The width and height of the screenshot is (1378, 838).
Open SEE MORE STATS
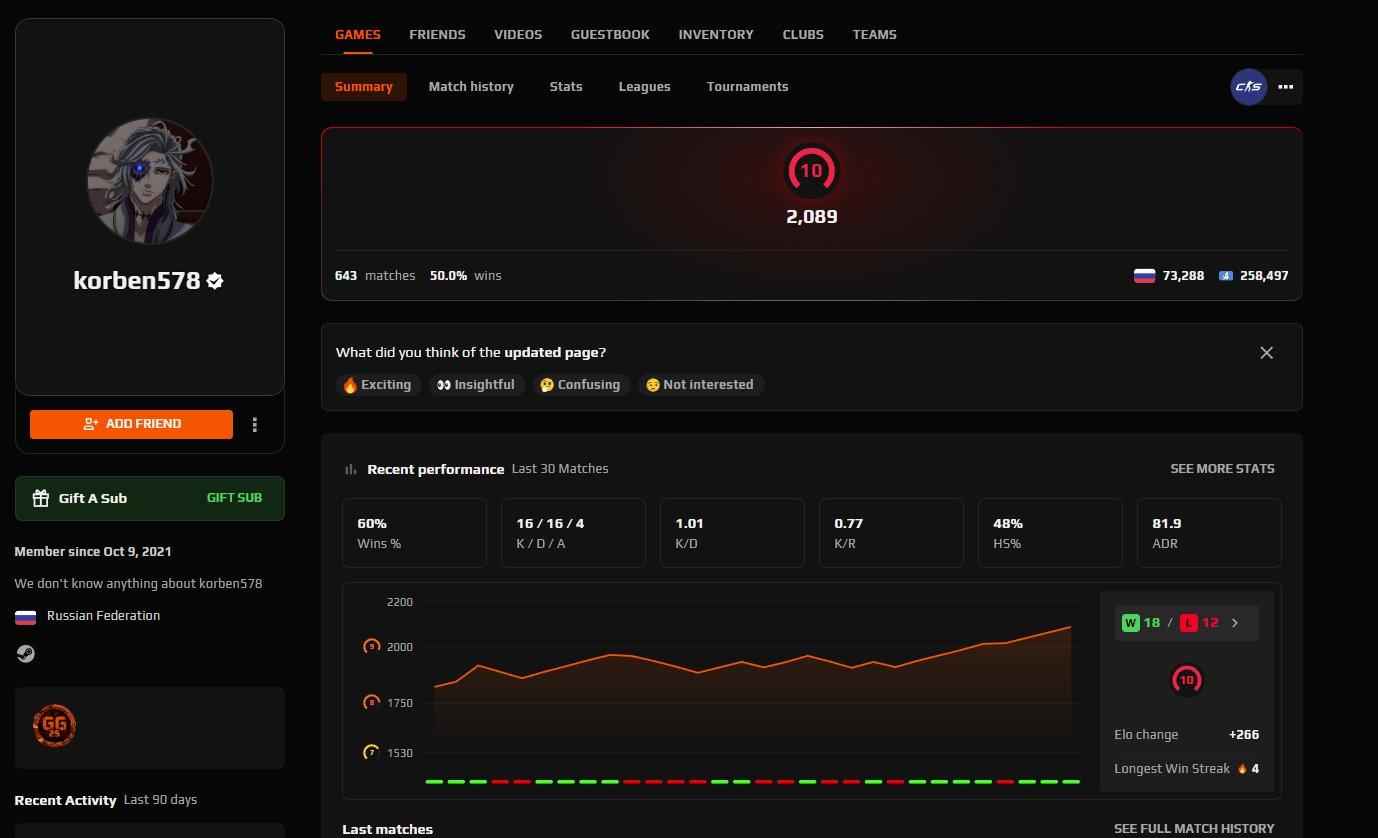coord(1222,468)
